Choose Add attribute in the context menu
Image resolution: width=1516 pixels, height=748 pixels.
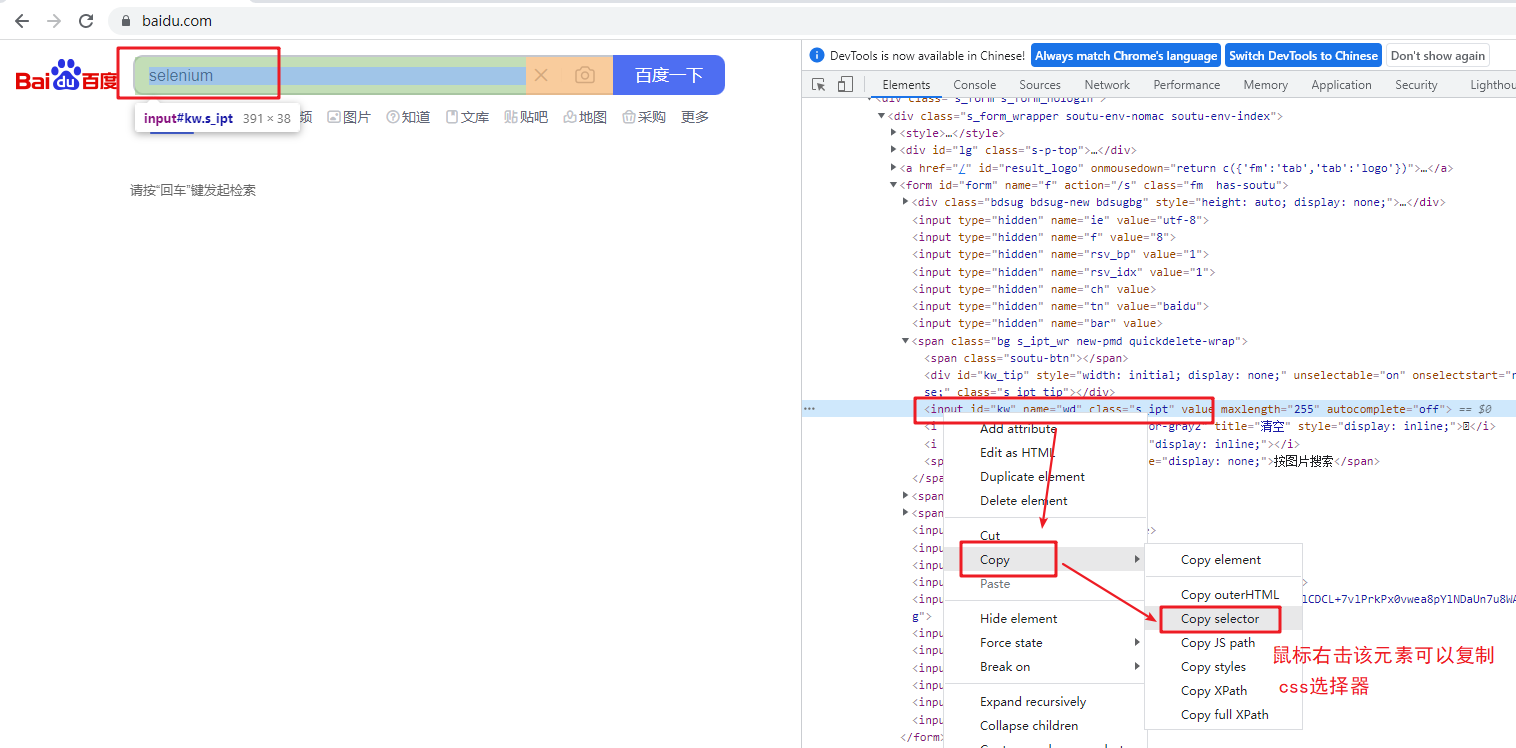[1018, 429]
